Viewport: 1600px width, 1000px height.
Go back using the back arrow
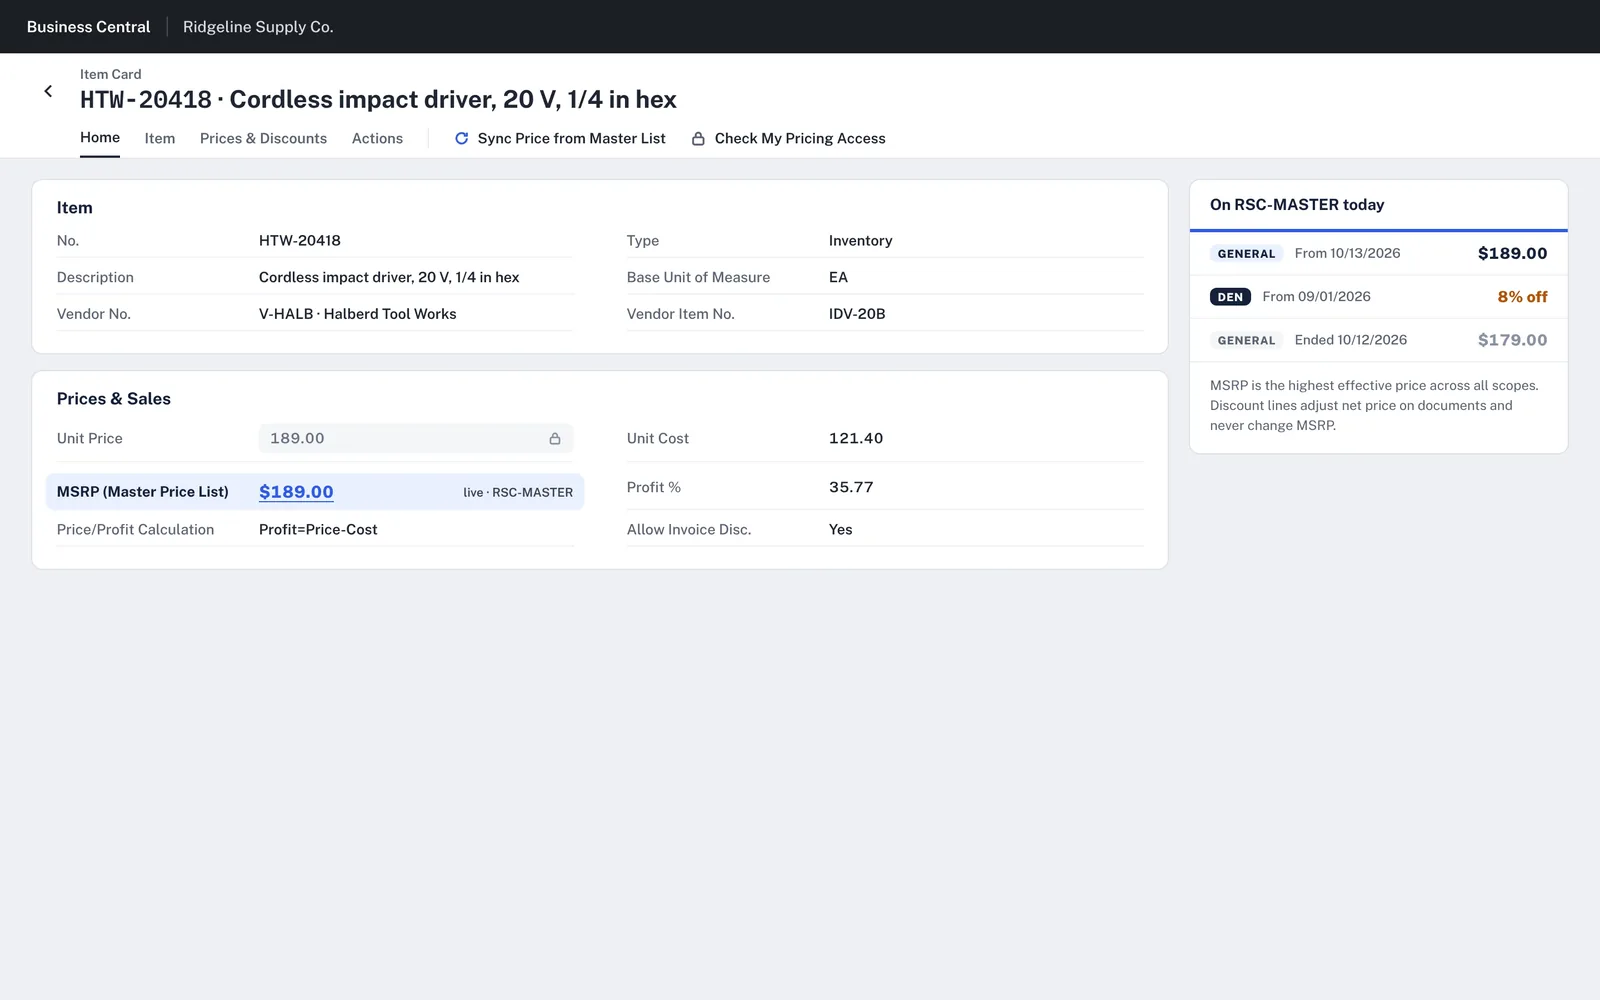pos(48,91)
